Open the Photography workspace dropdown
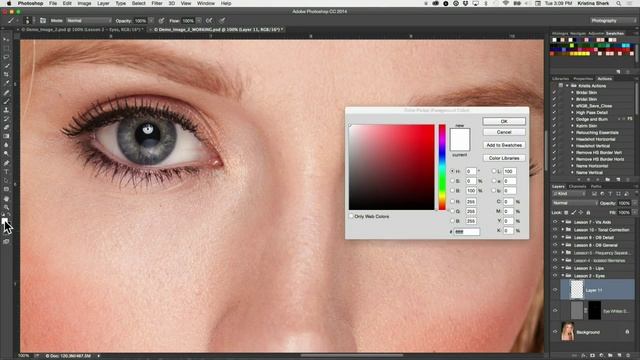The height and width of the screenshot is (360, 640). (613, 20)
